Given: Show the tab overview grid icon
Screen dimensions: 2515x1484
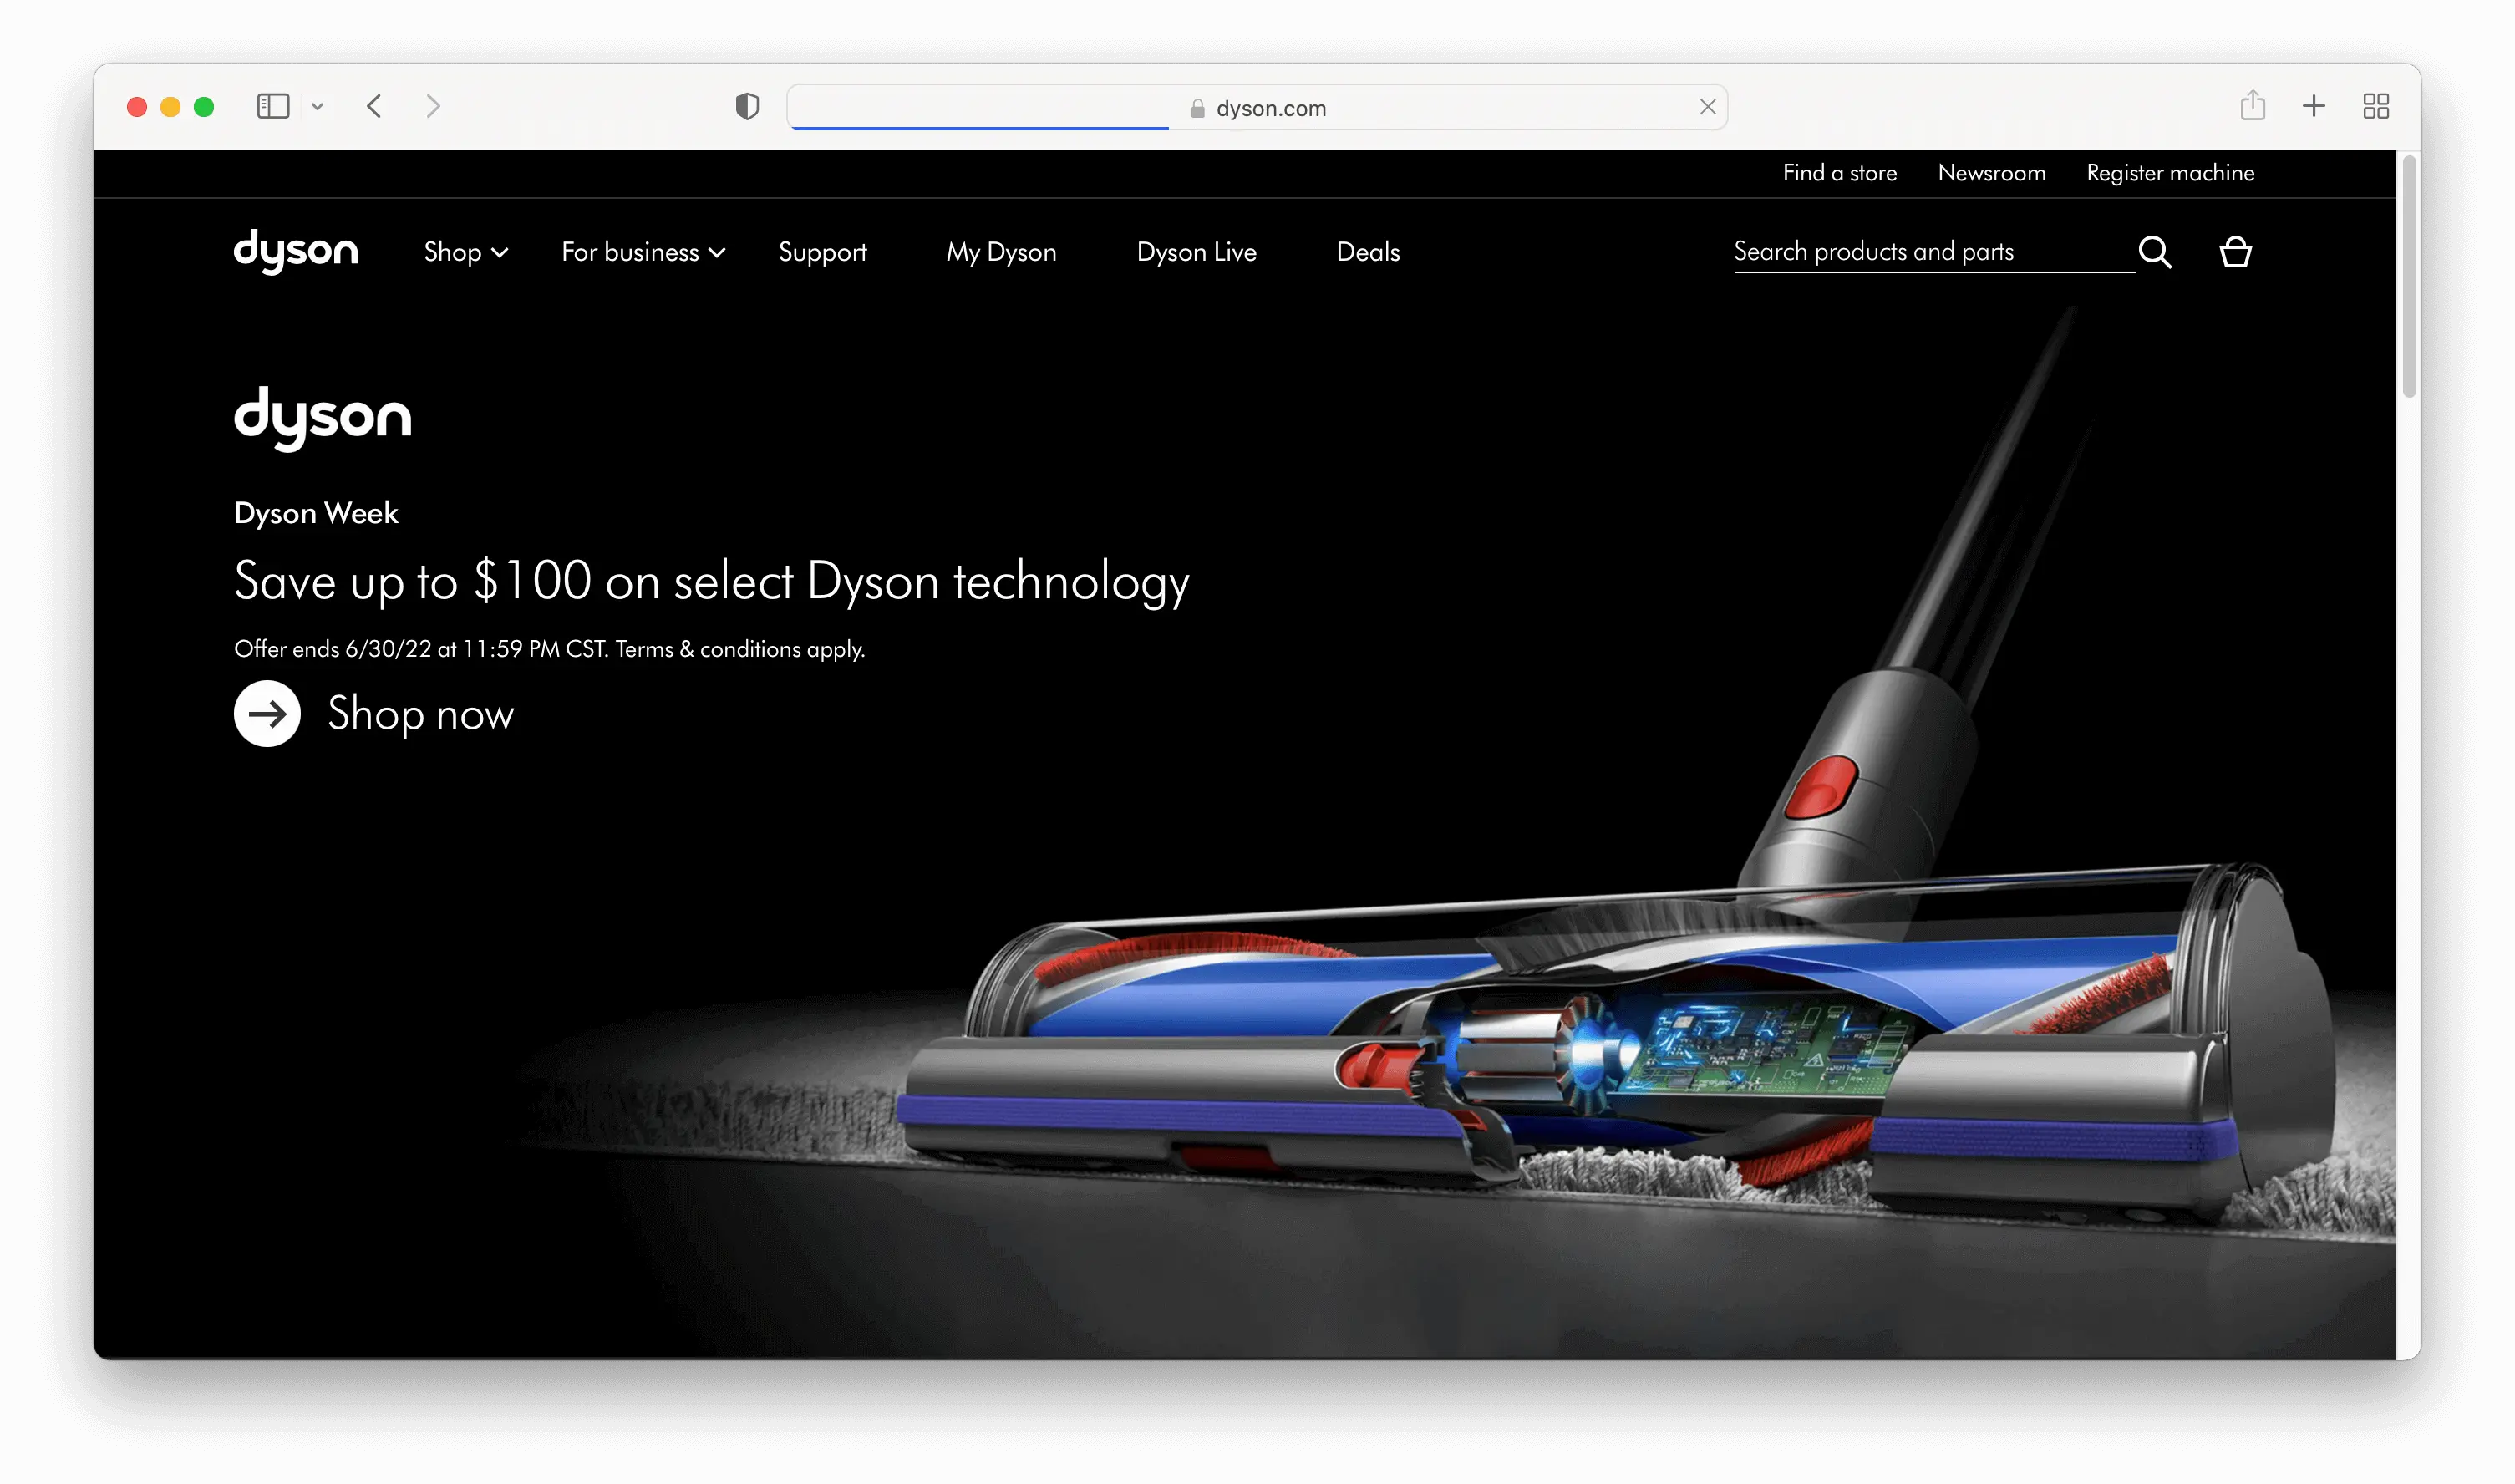Looking at the screenshot, I should tap(2376, 106).
